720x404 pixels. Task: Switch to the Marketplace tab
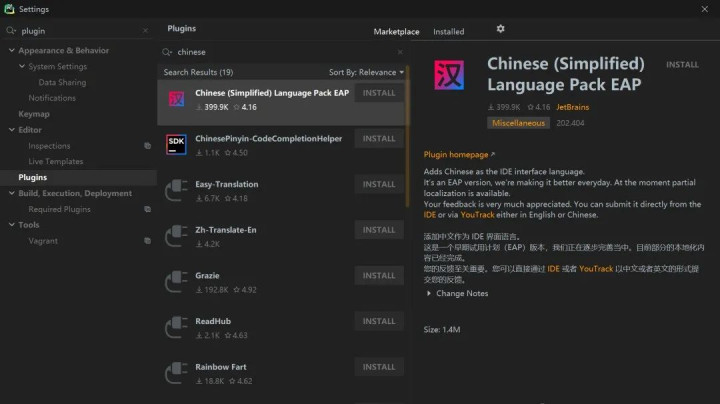pos(396,31)
